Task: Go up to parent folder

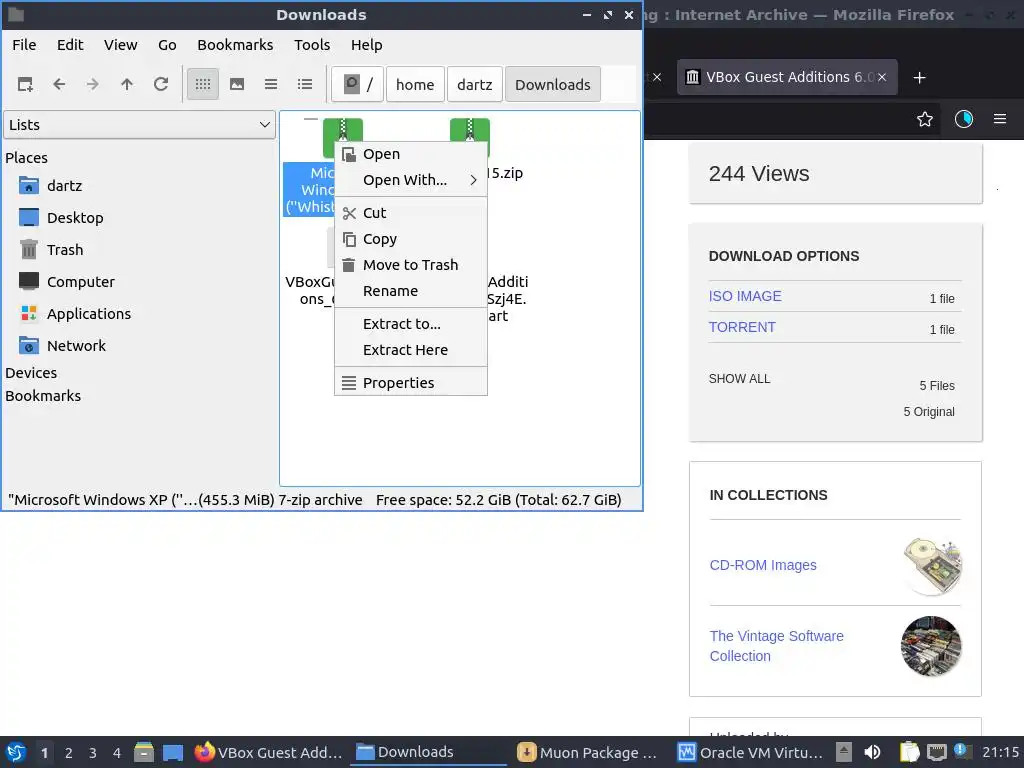Action: coord(127,84)
